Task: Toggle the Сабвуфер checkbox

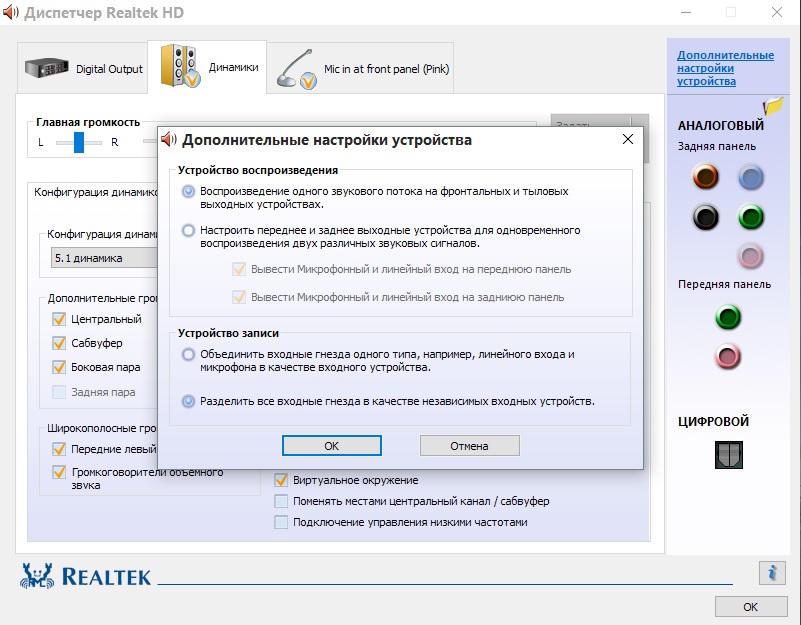Action: pyautogui.click(x=59, y=343)
